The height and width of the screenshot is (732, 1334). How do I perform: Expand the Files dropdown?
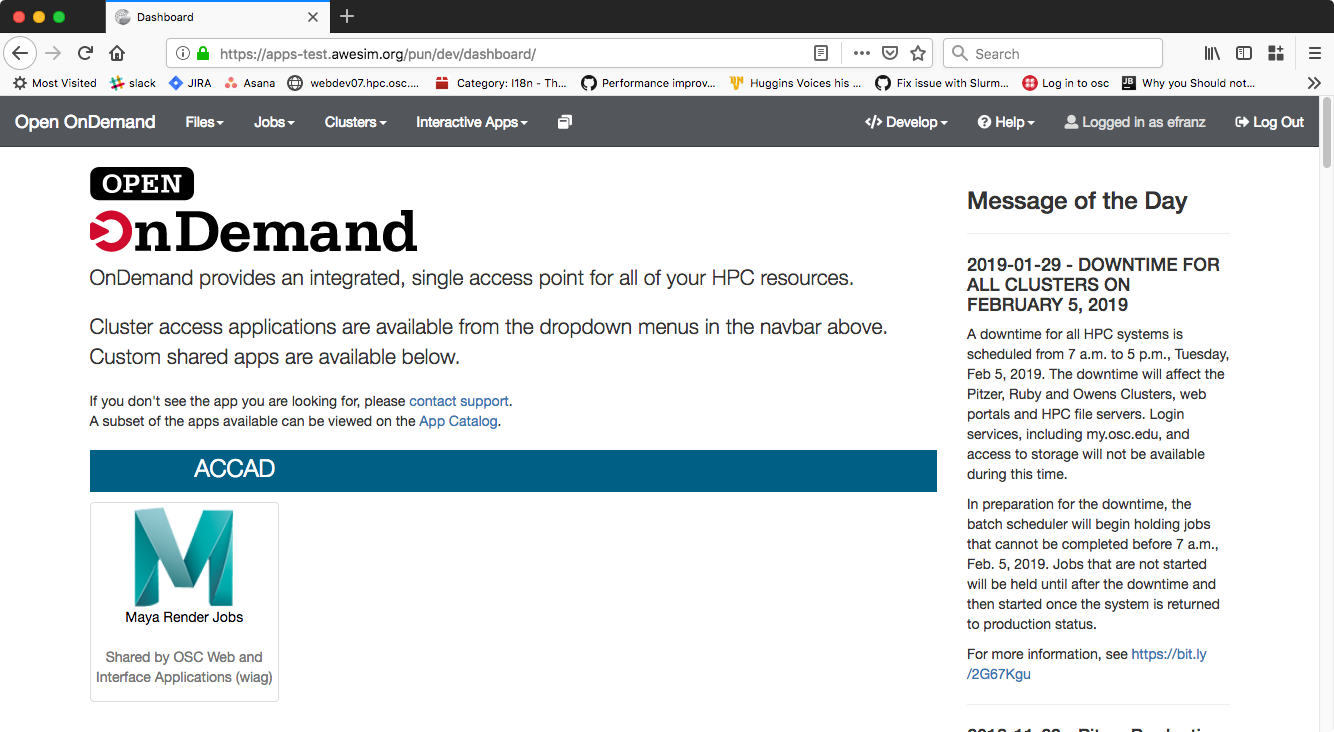204,121
